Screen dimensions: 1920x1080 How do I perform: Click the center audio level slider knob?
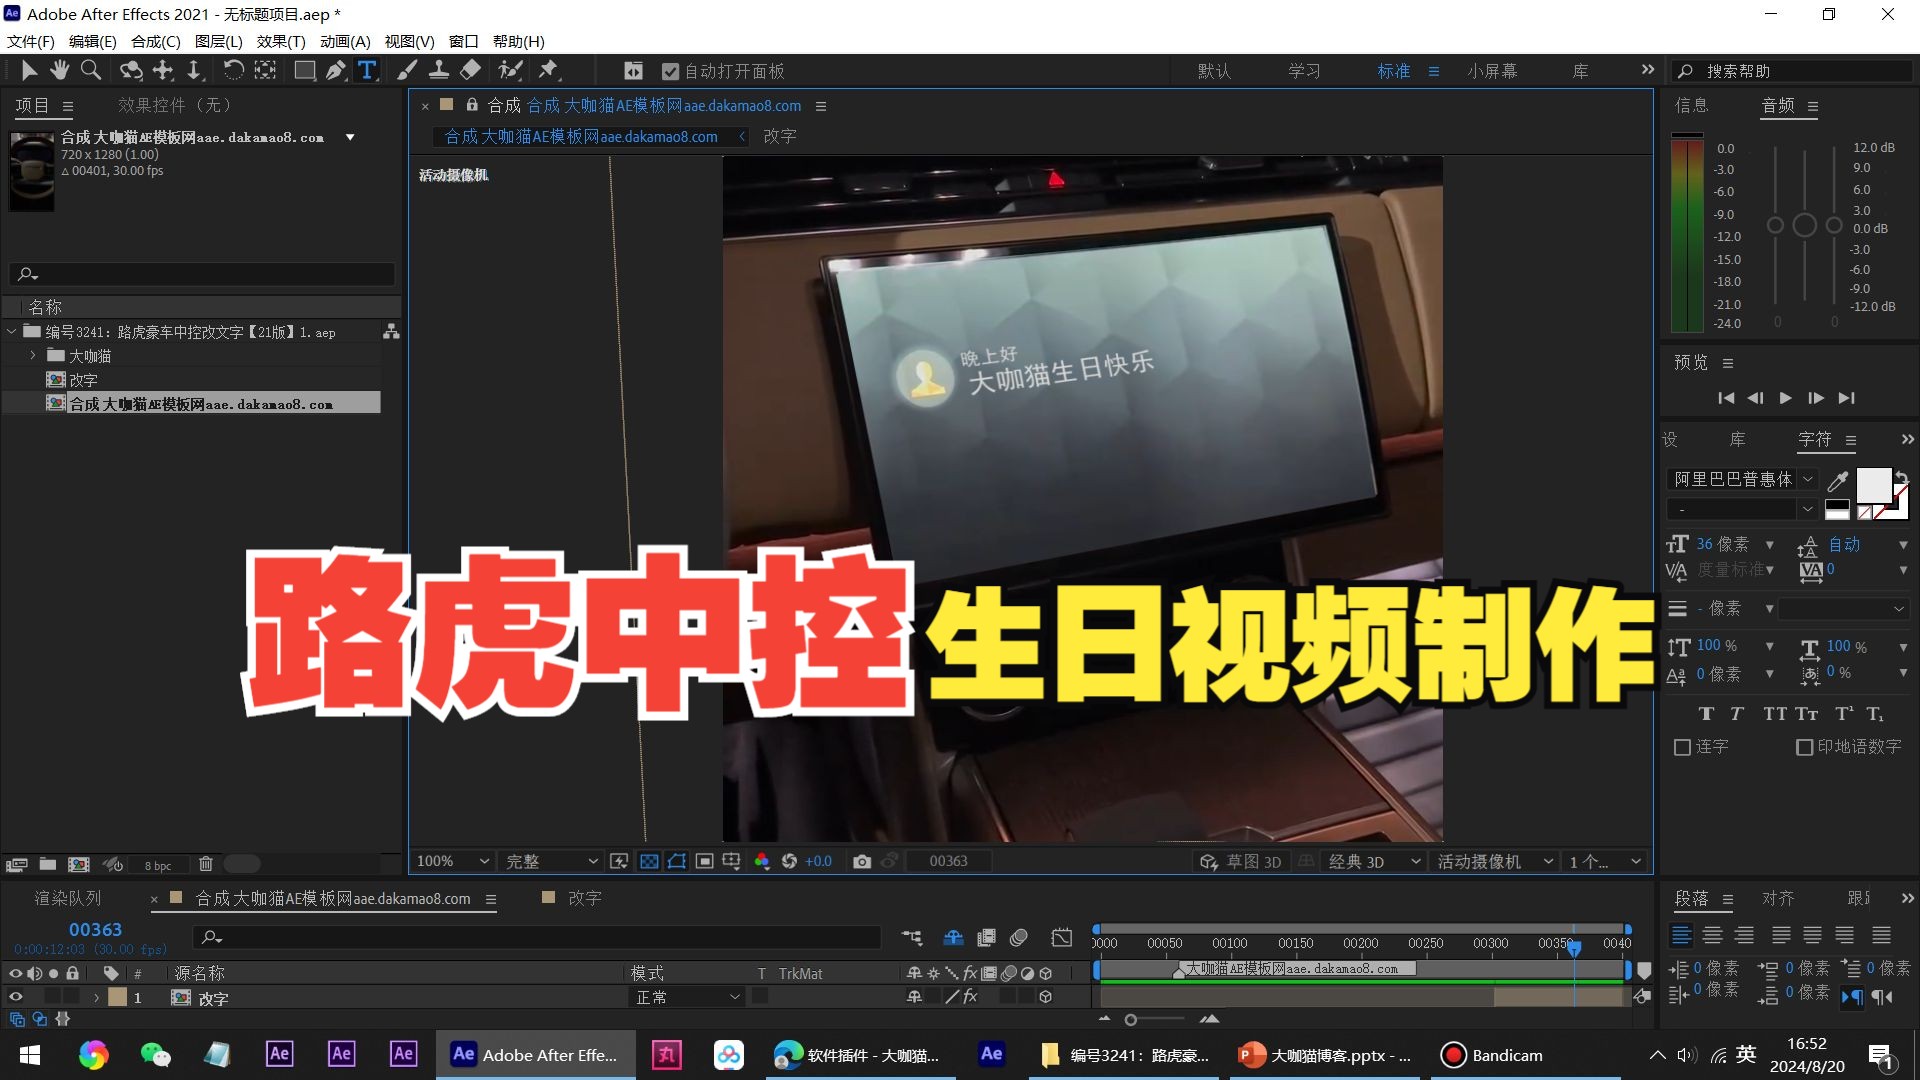click(x=1804, y=225)
